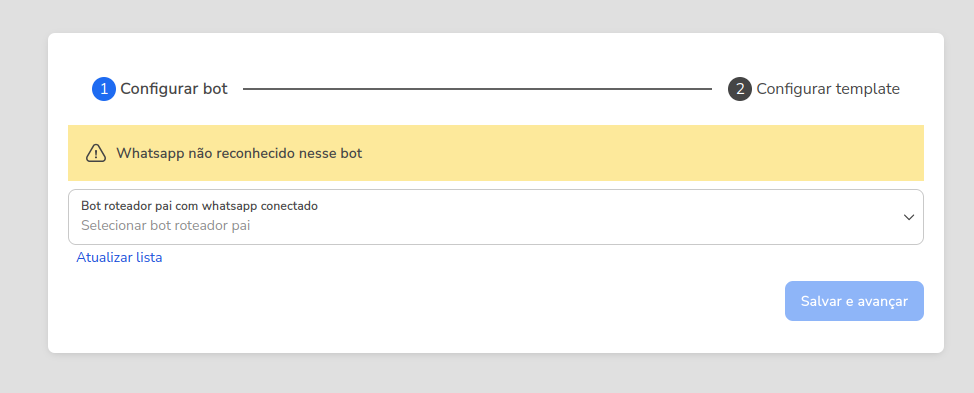974x393 pixels.
Task: Click the warning triangle icon
Action: (x=96, y=153)
